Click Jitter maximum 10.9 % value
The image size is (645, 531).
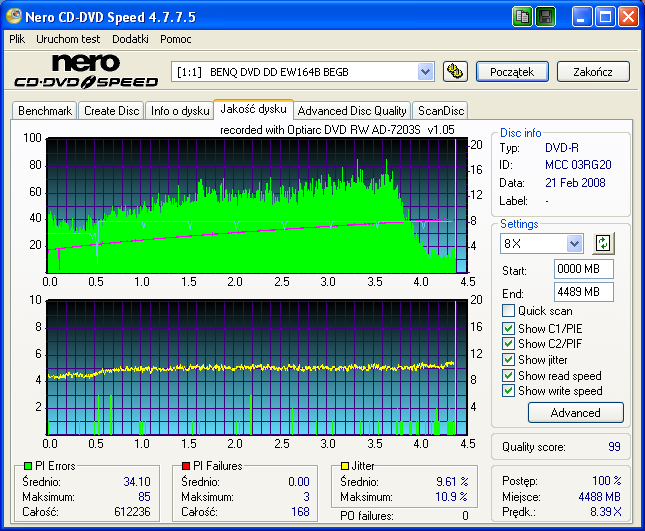[x=451, y=496]
